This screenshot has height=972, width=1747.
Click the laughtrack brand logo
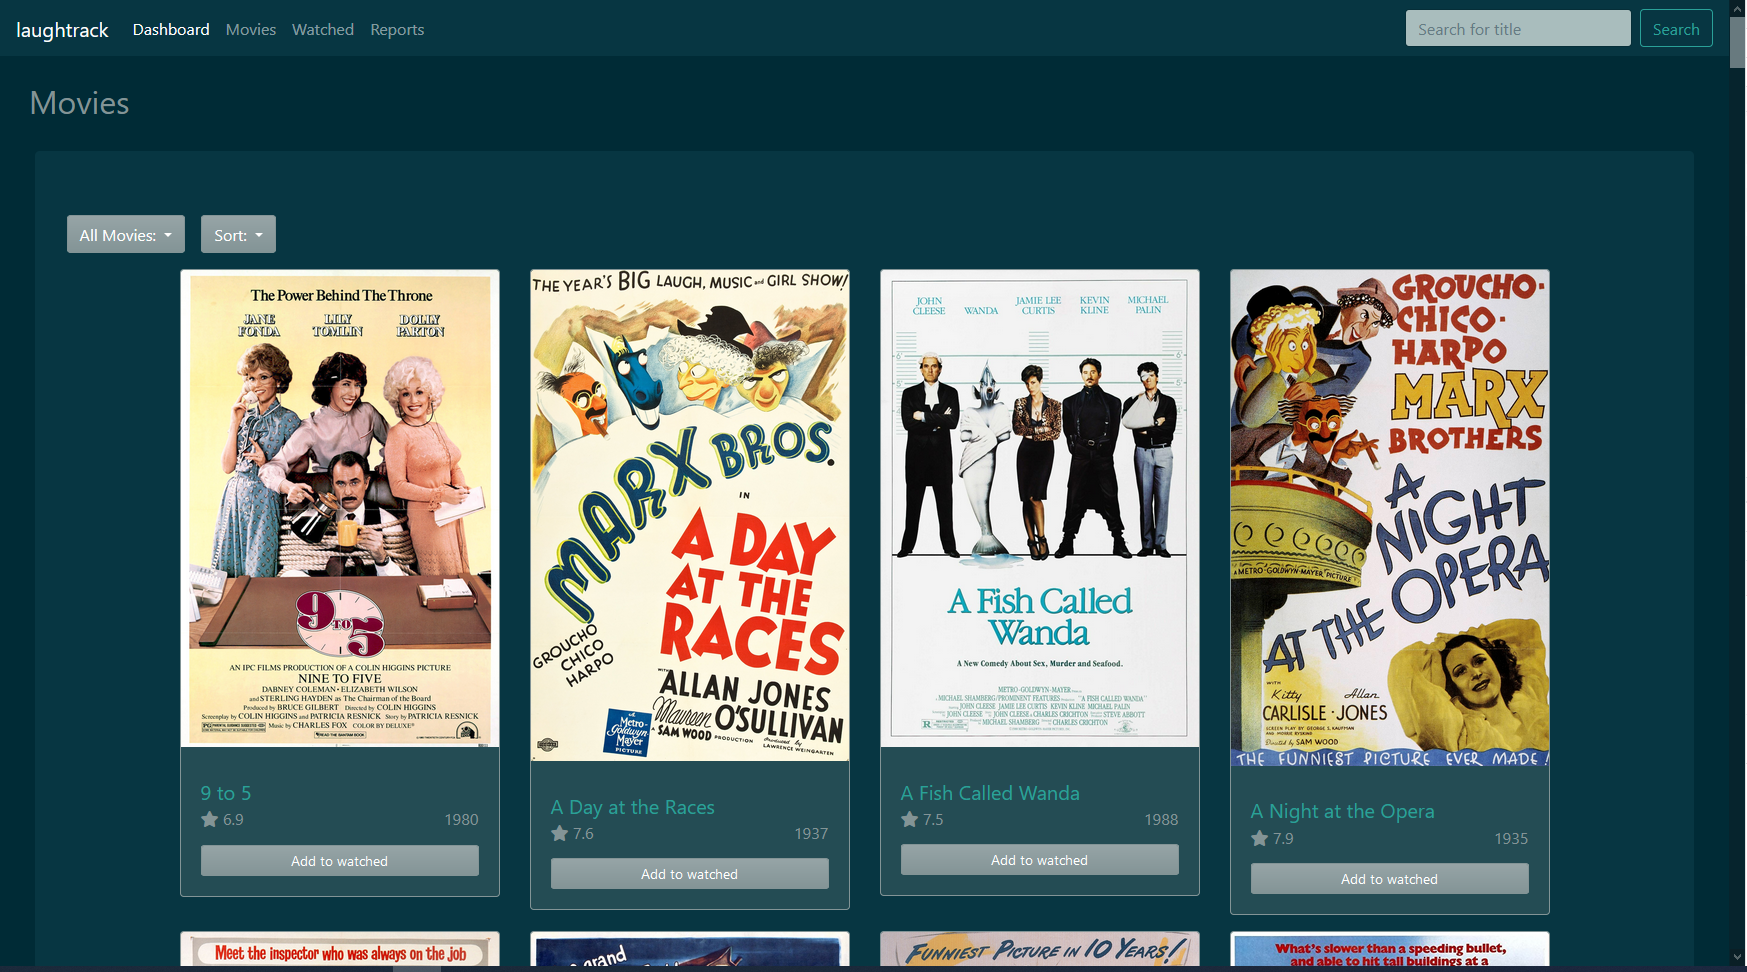pos(62,30)
